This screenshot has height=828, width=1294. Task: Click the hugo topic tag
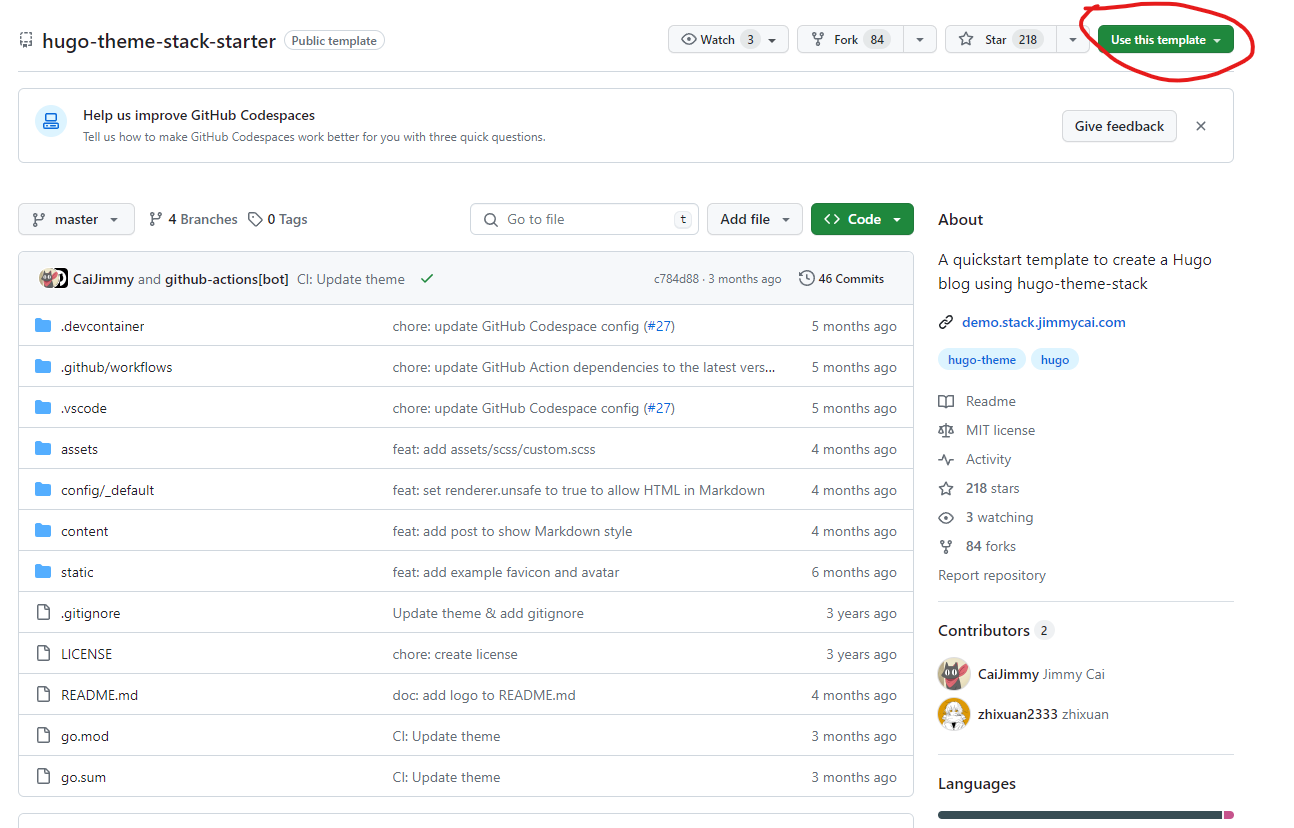click(x=1055, y=359)
